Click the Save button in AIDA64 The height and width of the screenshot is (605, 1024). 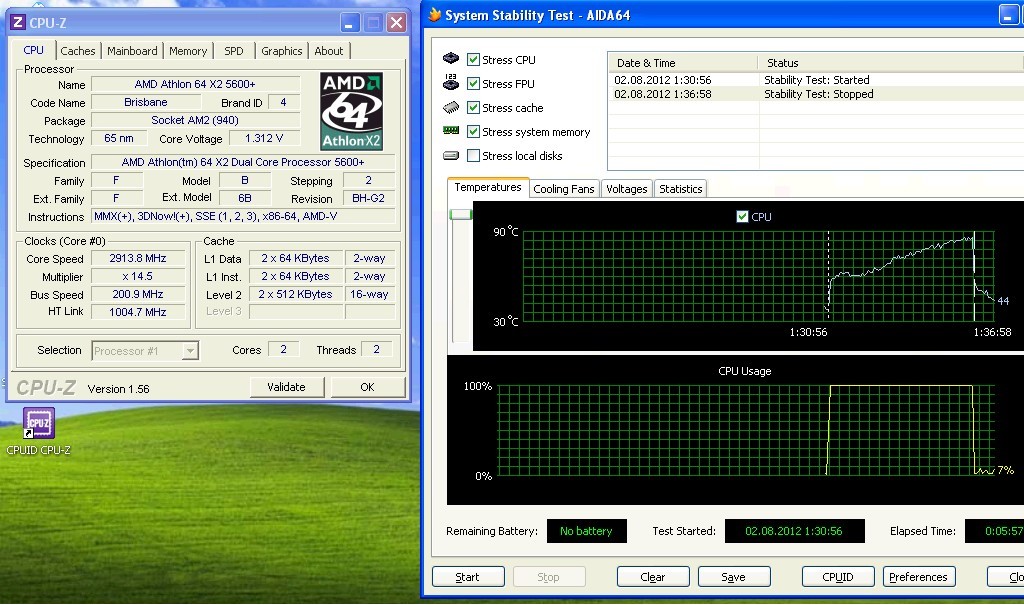(x=734, y=577)
